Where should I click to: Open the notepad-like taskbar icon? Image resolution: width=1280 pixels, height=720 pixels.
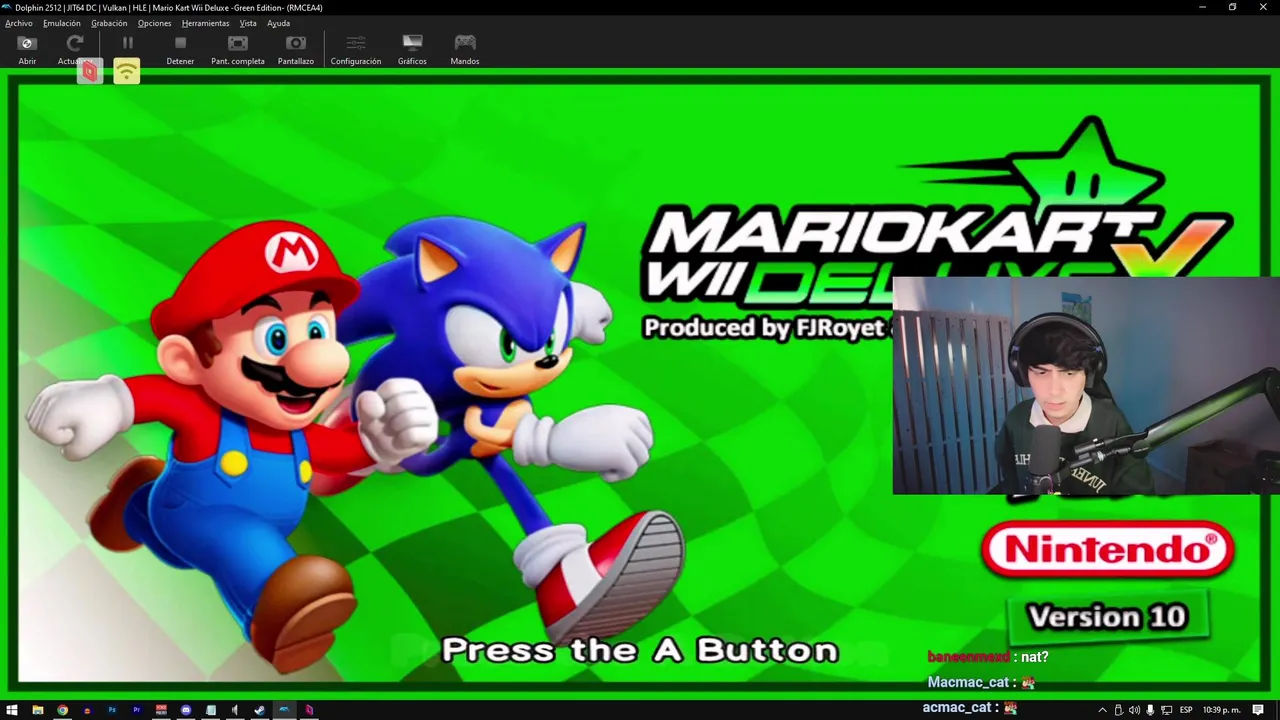(x=211, y=710)
